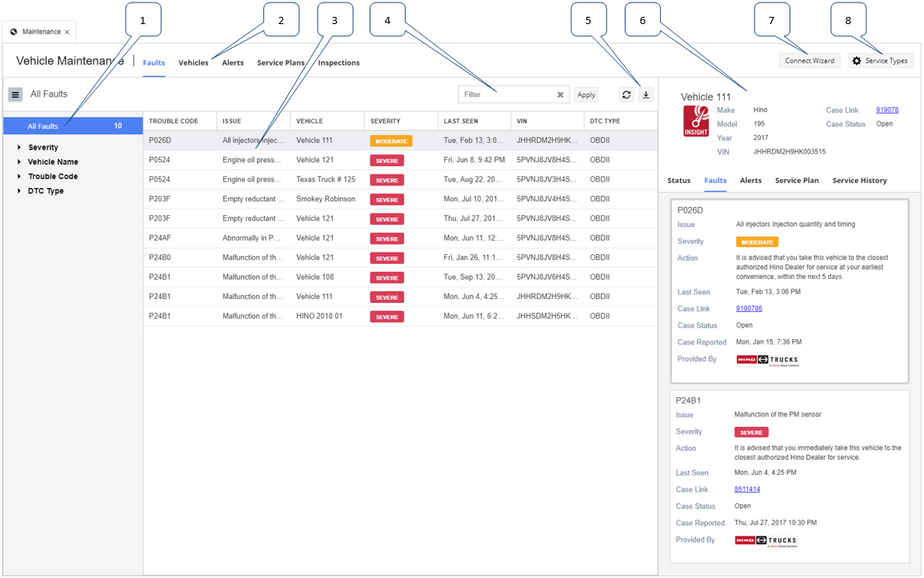This screenshot has height=578, width=924.
Task: Click the Connect Wizard button
Action: click(x=810, y=61)
